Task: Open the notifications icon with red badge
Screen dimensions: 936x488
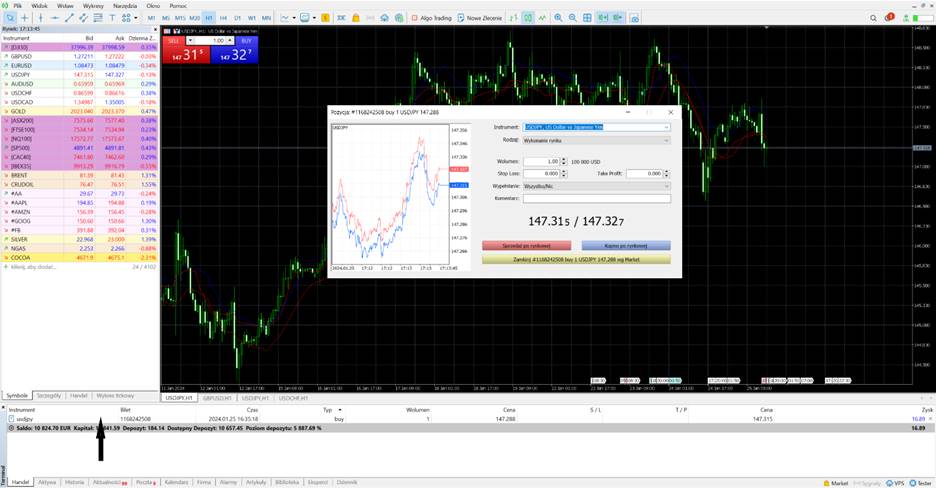Action: [889, 17]
